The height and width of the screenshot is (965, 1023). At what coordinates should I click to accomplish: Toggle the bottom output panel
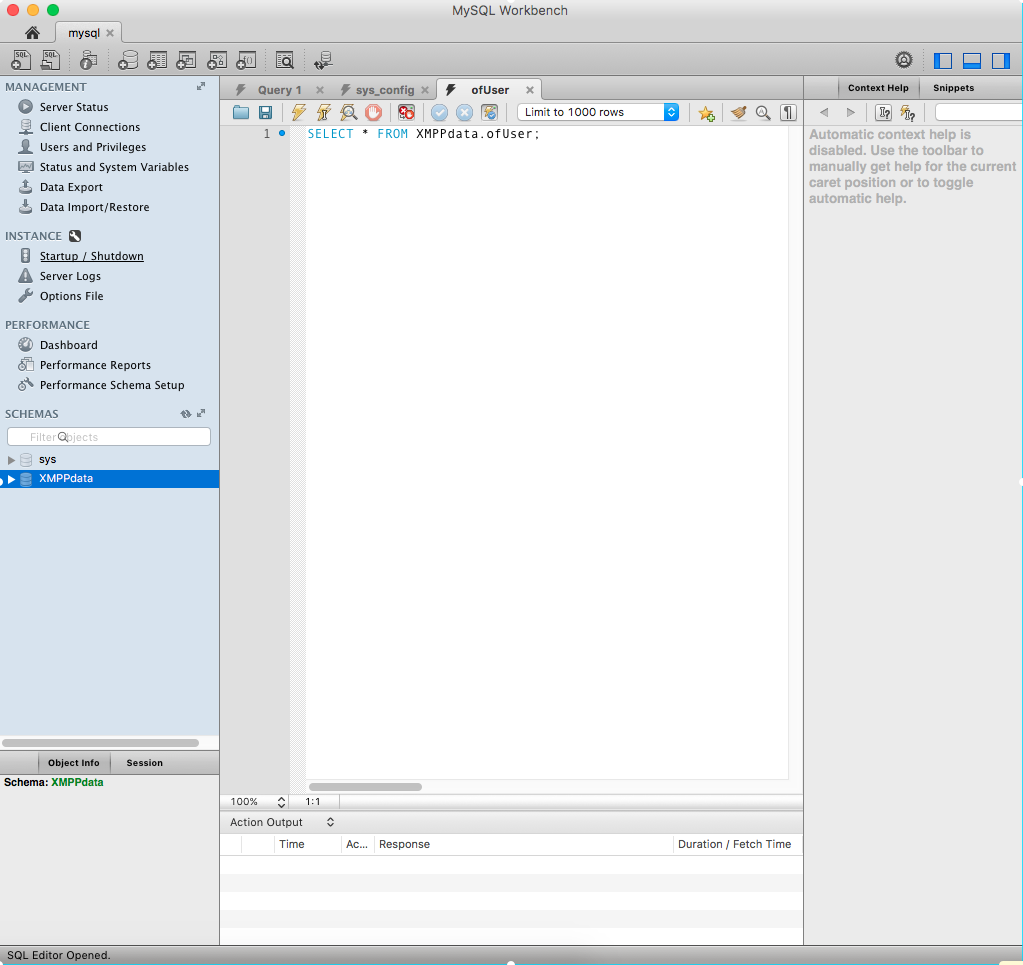pyautogui.click(x=972, y=61)
